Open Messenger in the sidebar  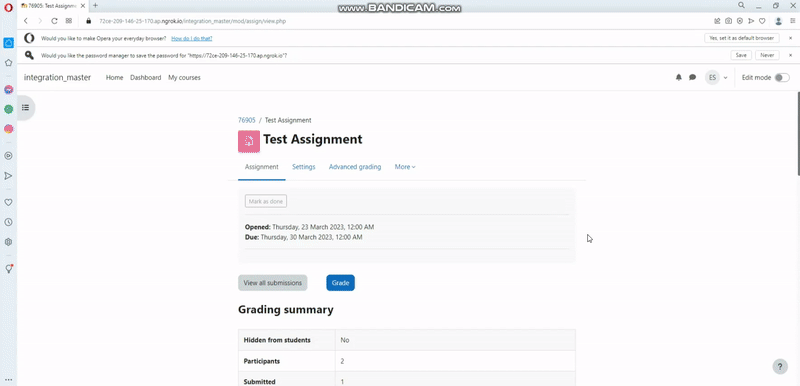point(8,90)
